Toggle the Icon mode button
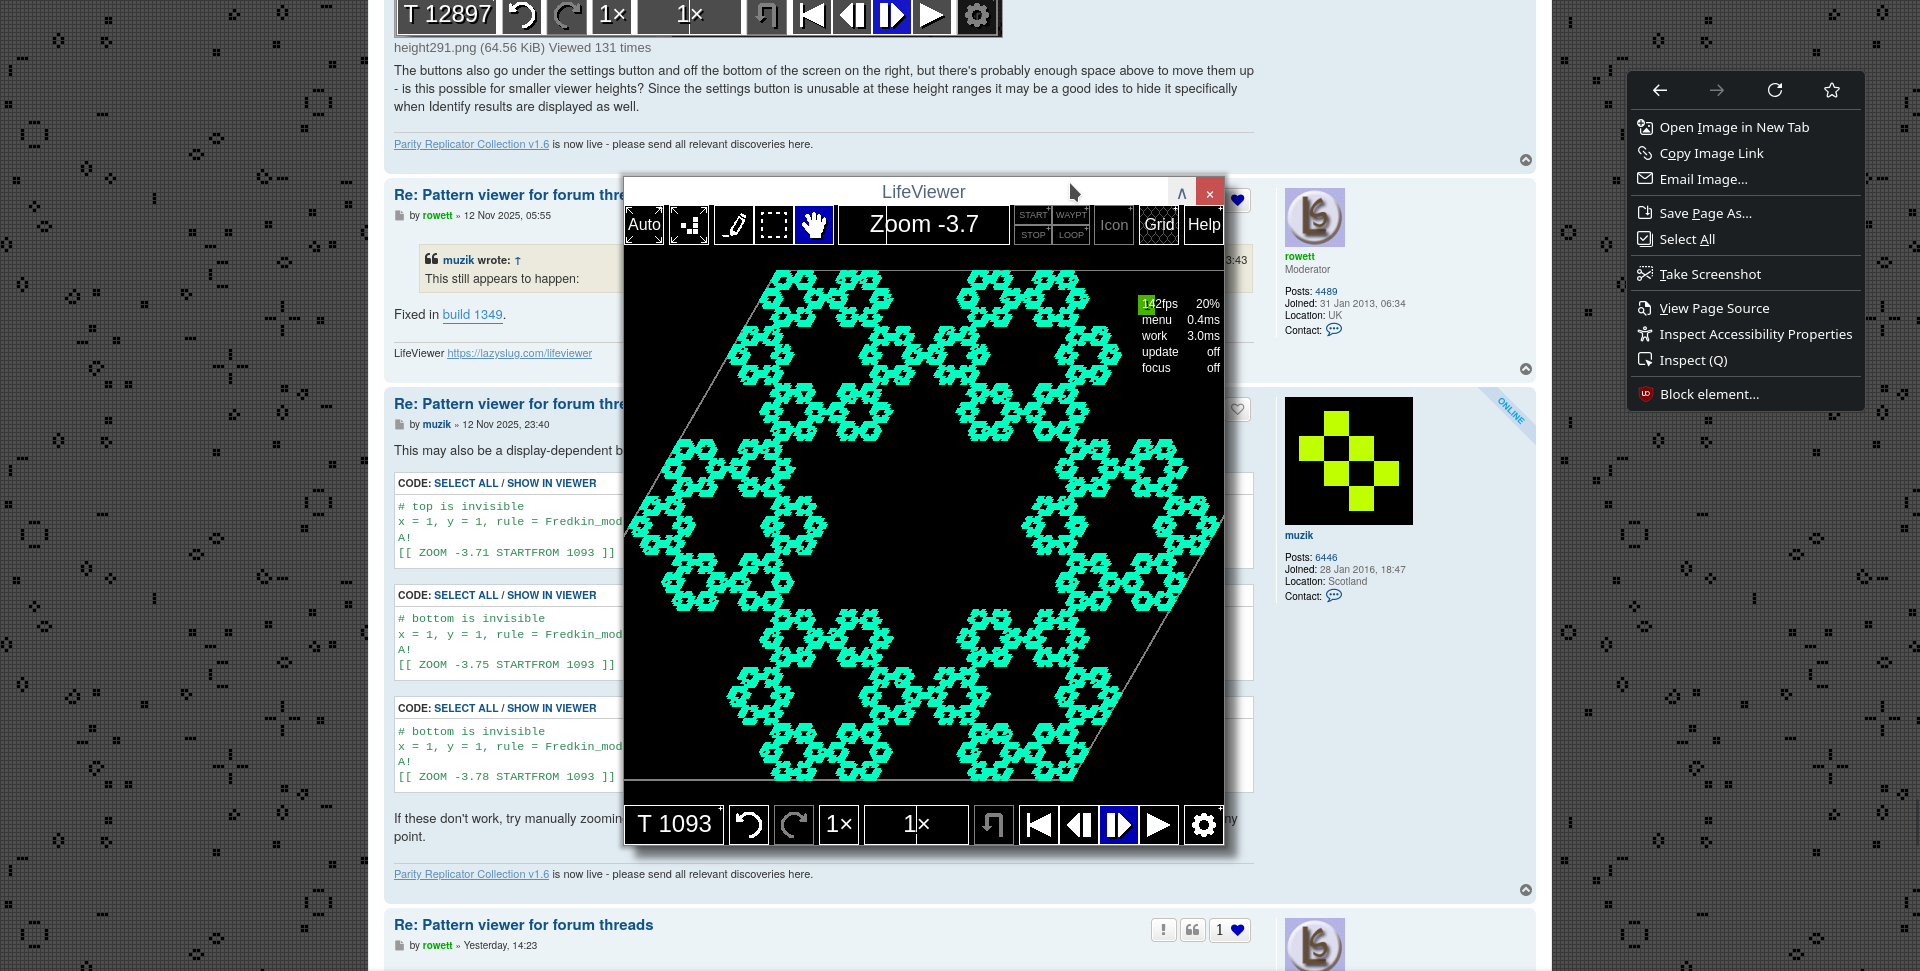Image resolution: width=1920 pixels, height=971 pixels. [x=1114, y=225]
